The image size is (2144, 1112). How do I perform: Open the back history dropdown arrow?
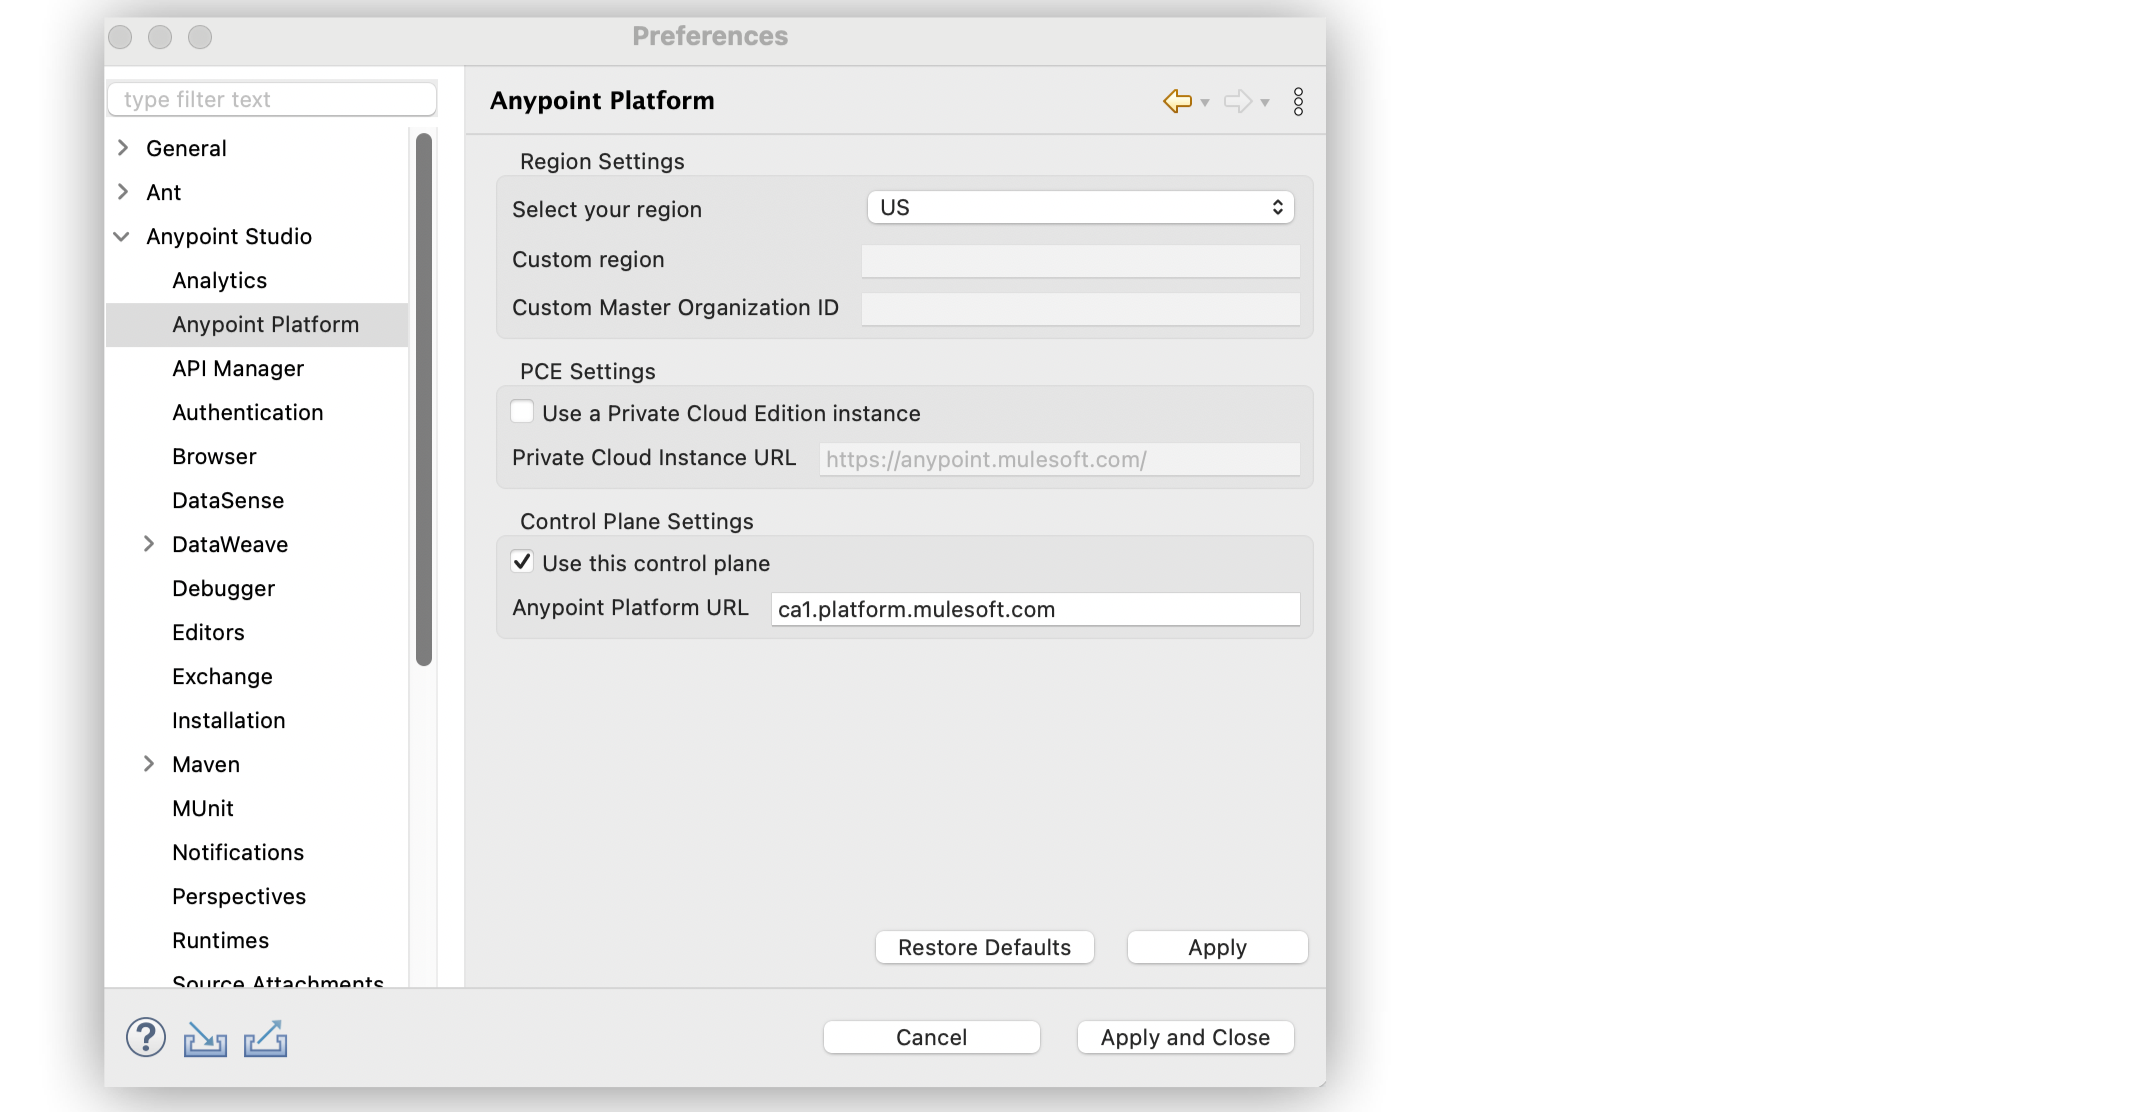coord(1205,103)
